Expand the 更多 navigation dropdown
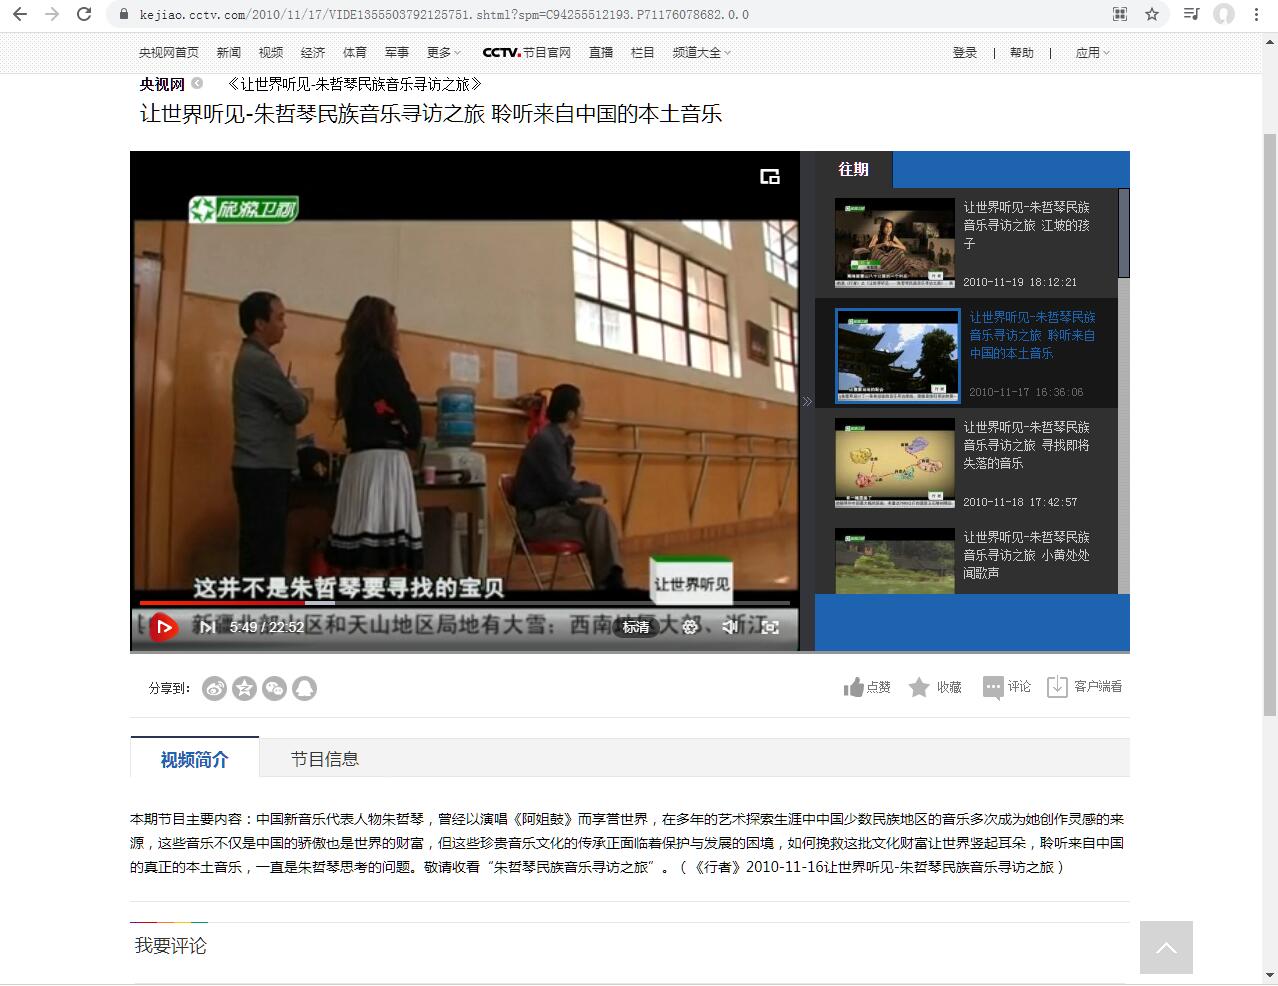 [x=443, y=53]
